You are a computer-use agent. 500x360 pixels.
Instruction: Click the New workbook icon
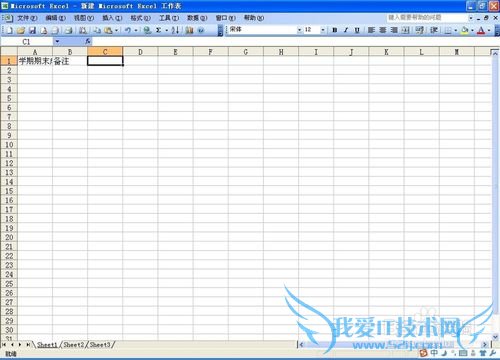click(x=10, y=30)
